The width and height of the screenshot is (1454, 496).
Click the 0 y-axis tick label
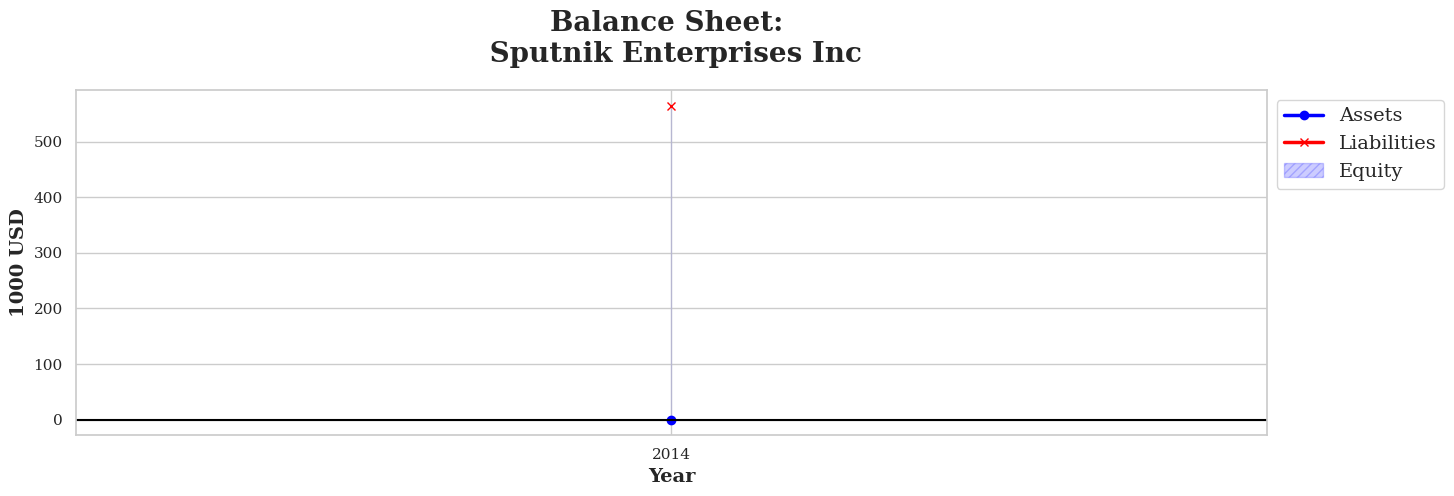(58, 420)
